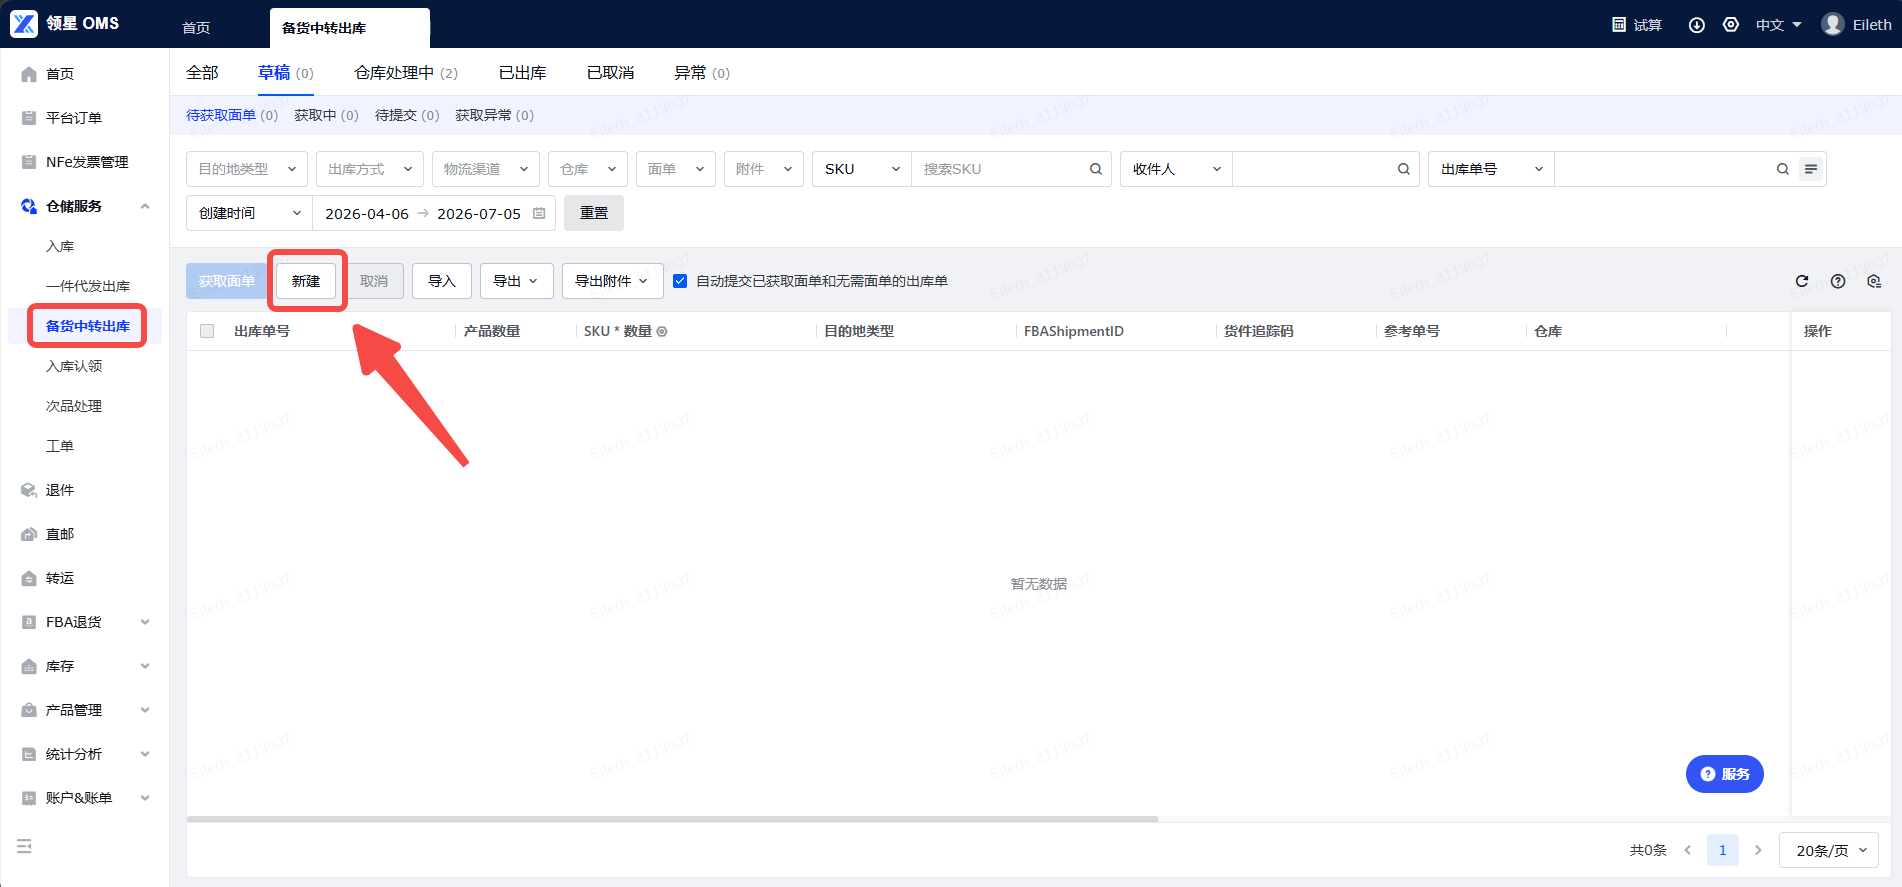Viewport: 1902px width, 887px height.
Task: Open the download center icon
Action: (x=1697, y=25)
